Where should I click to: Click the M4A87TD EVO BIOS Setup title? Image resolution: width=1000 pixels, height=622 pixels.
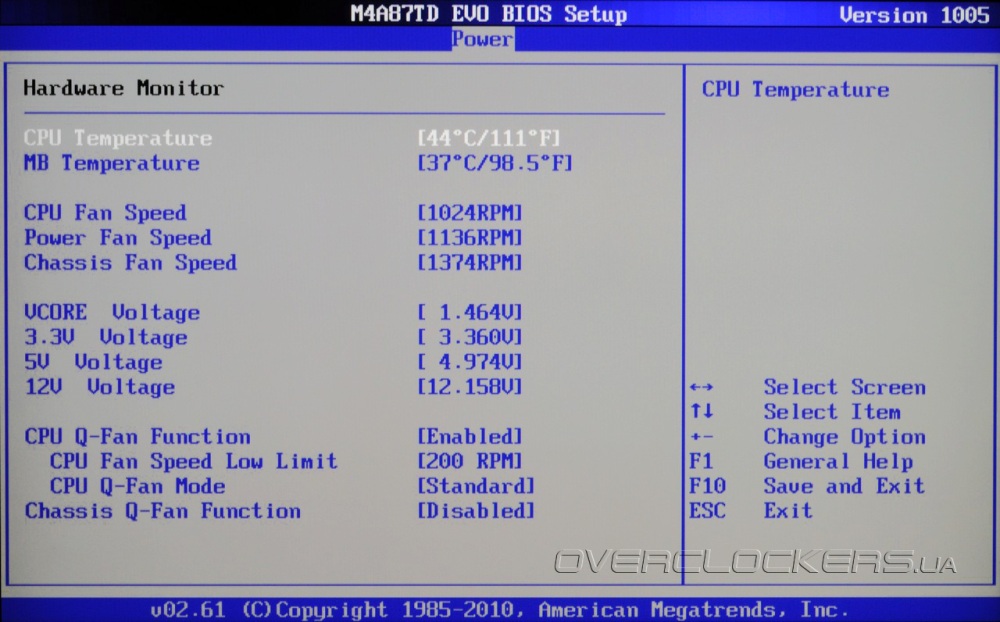489,14
